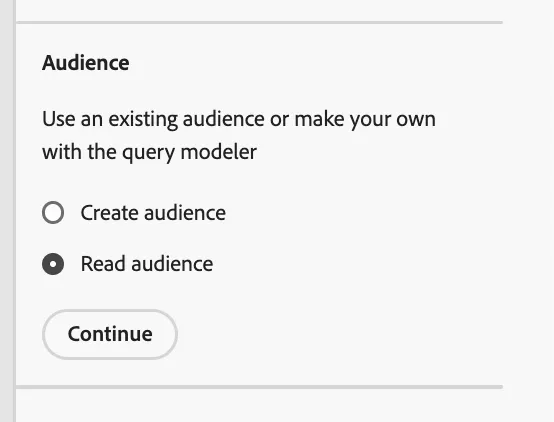554x422 pixels.
Task: Click the 'Use an existing audience' description text
Action: (239, 135)
